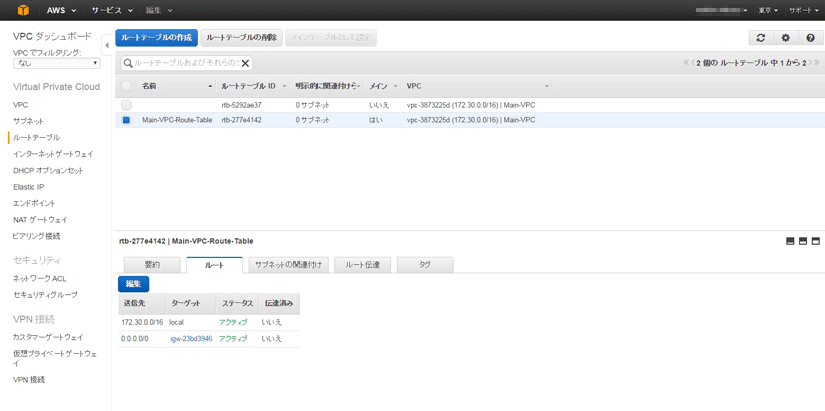
Task: Expand the サービス menu in top bar
Action: (x=111, y=10)
